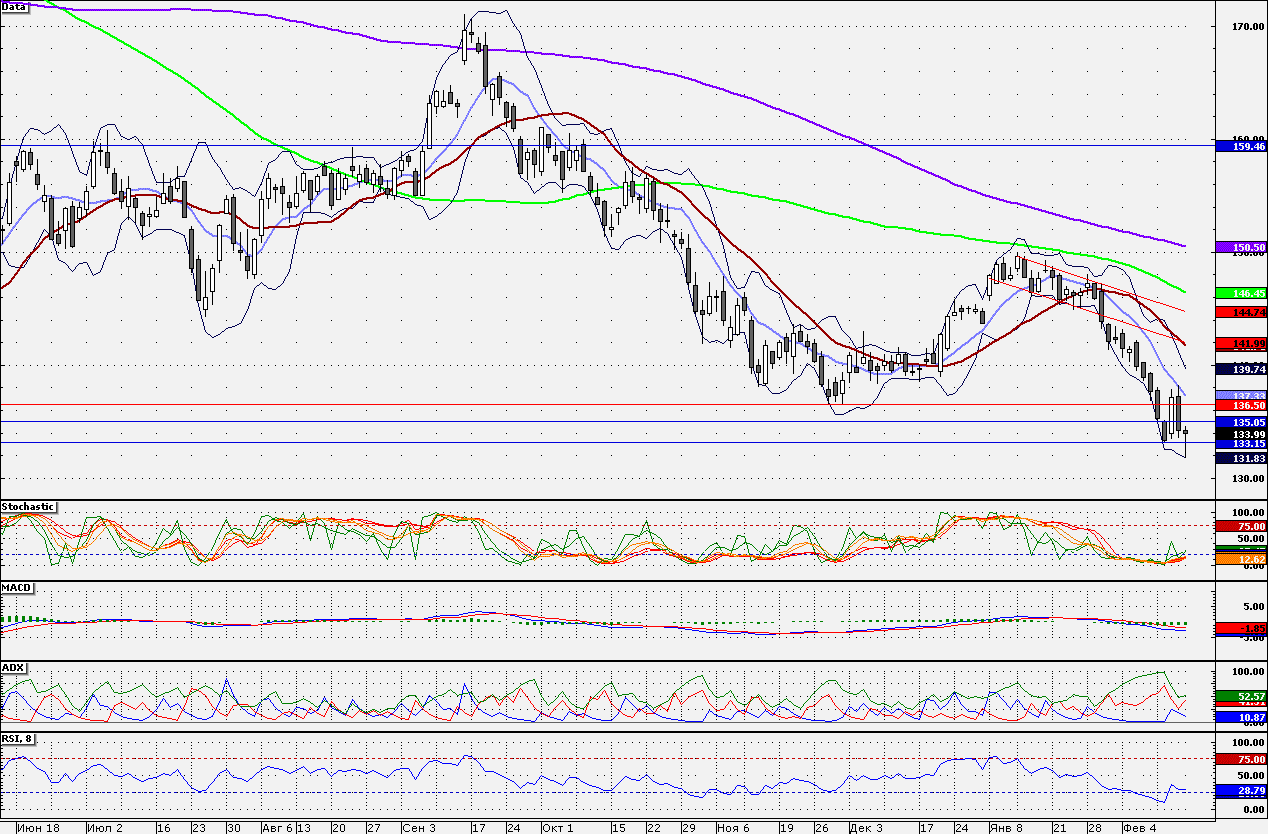Screen dimensions: 1268x834
Task: Select the Stochastic indicator panel label
Action: coord(28,507)
